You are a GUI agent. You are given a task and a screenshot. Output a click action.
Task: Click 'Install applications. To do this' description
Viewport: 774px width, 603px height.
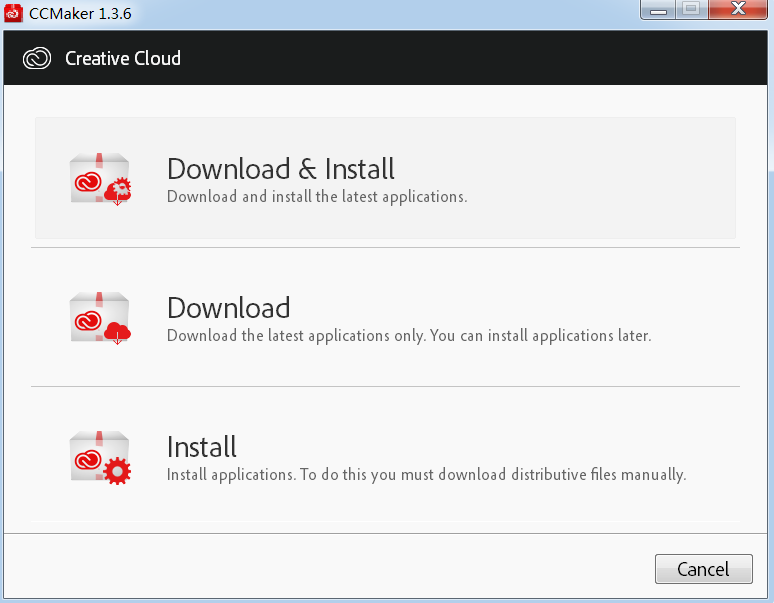426,475
